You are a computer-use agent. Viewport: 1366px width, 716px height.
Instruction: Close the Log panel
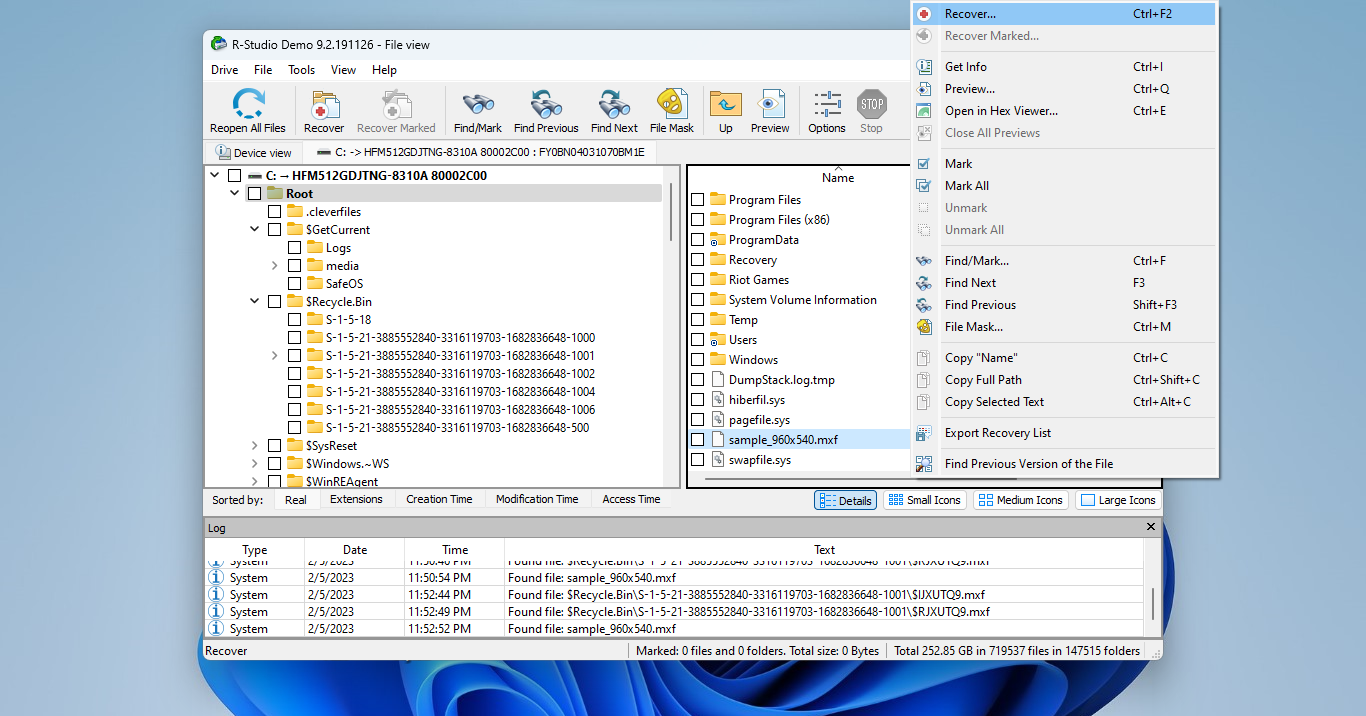pos(1152,527)
